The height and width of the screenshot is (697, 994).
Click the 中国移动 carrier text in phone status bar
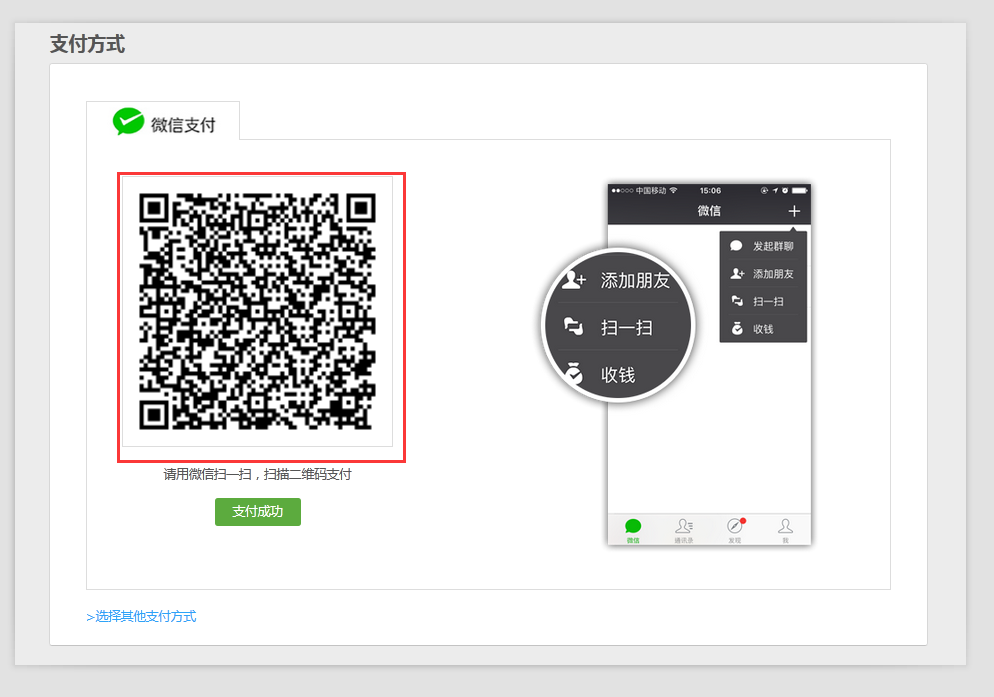tap(651, 190)
